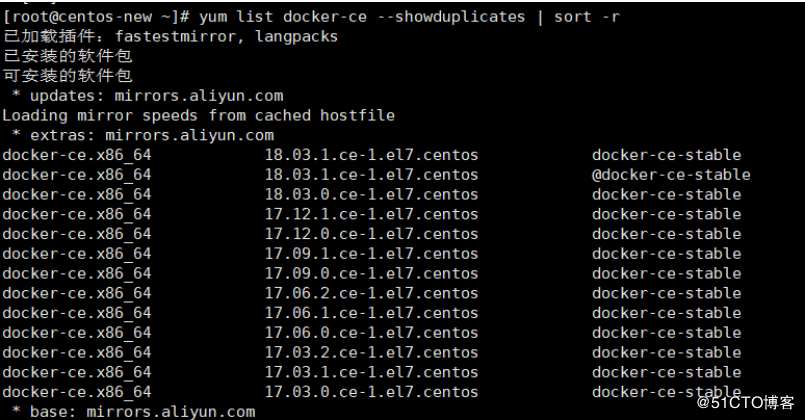Select version 17.03.0.ce-1.el7.centos
The image size is (805, 420).
click(371, 392)
